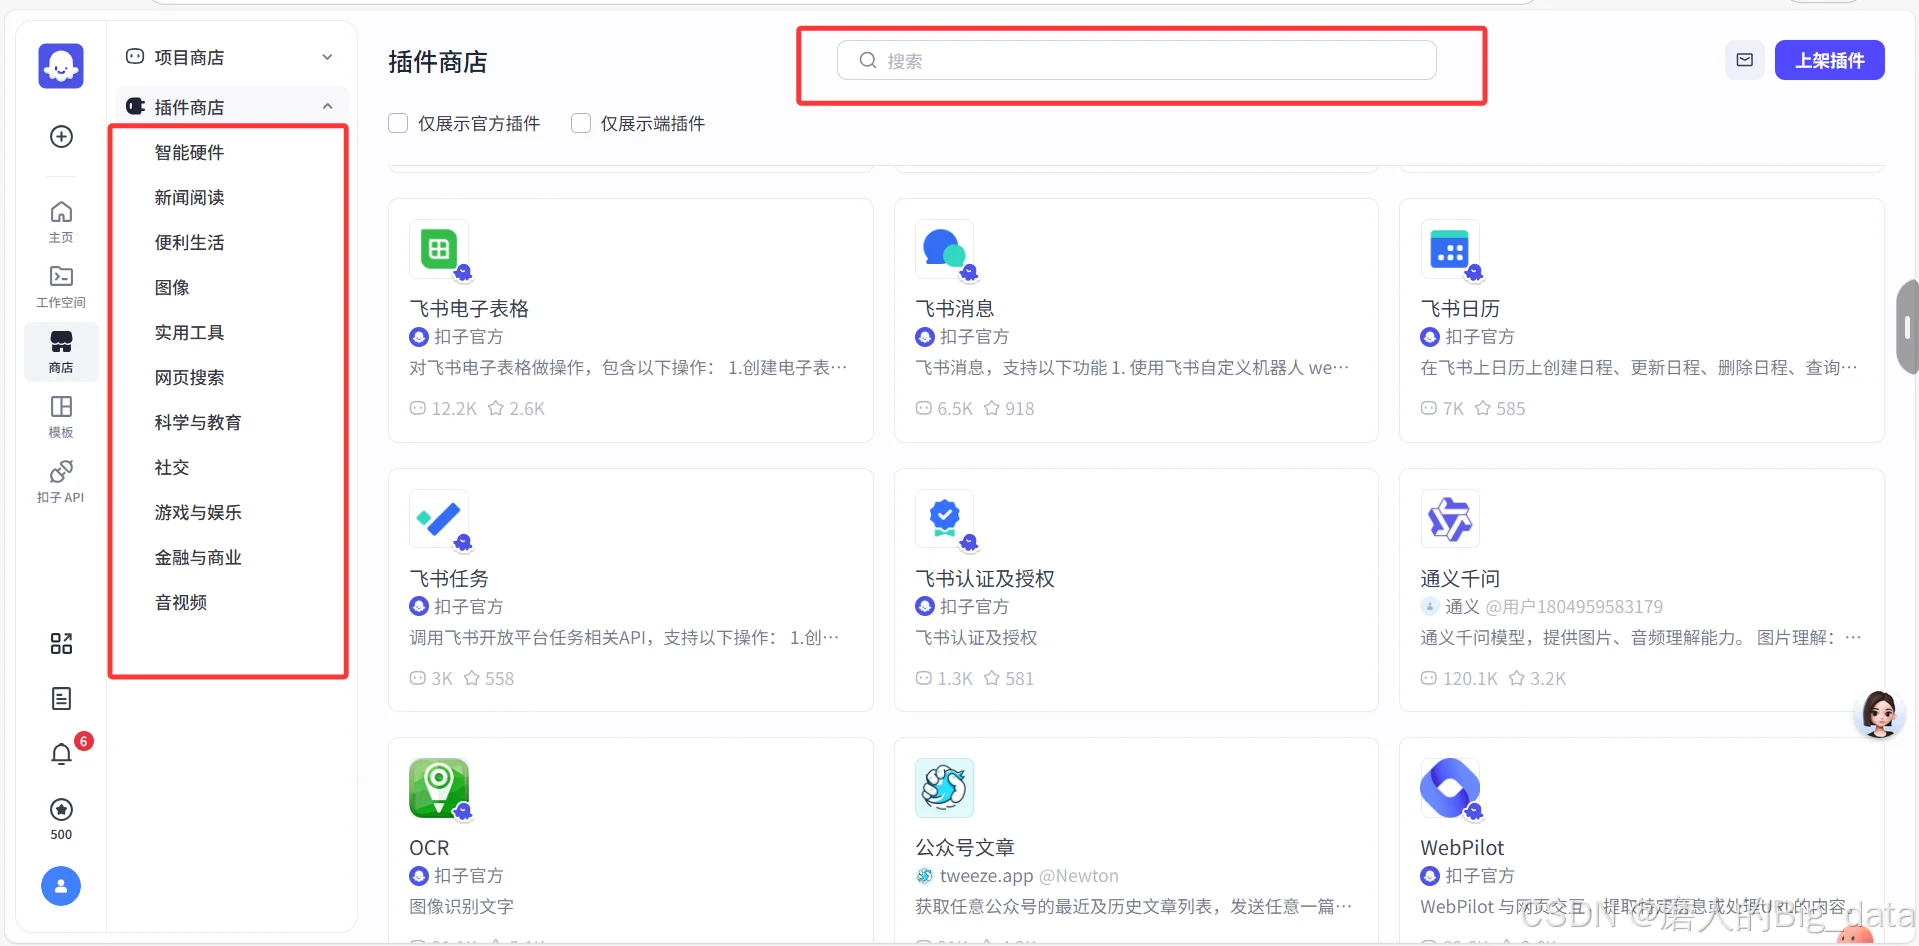Image resolution: width=1919 pixels, height=946 pixels.
Task: Open 模板 templates icon
Action: pos(61,407)
